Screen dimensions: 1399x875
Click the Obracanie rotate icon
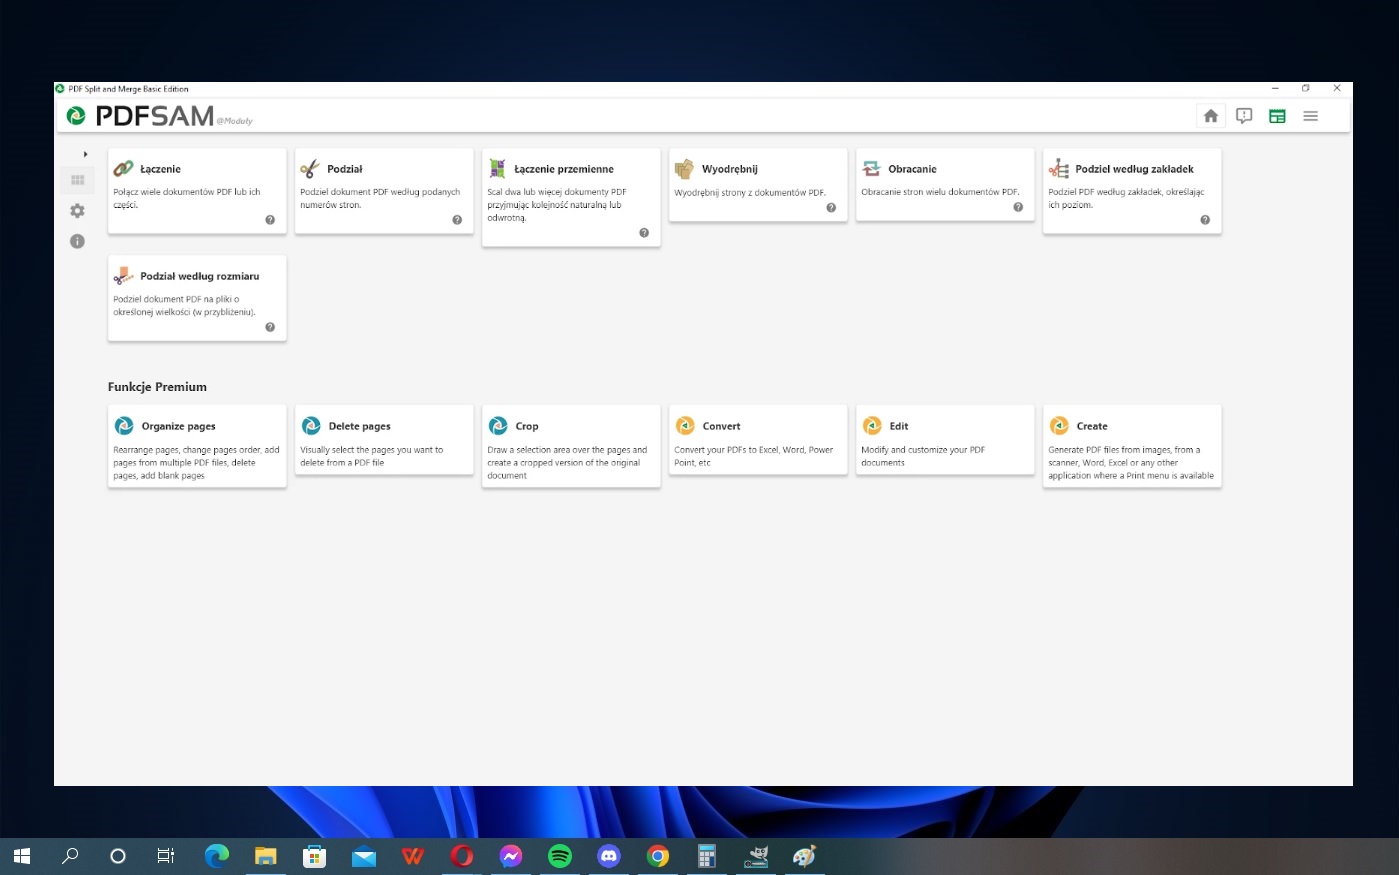coord(871,169)
